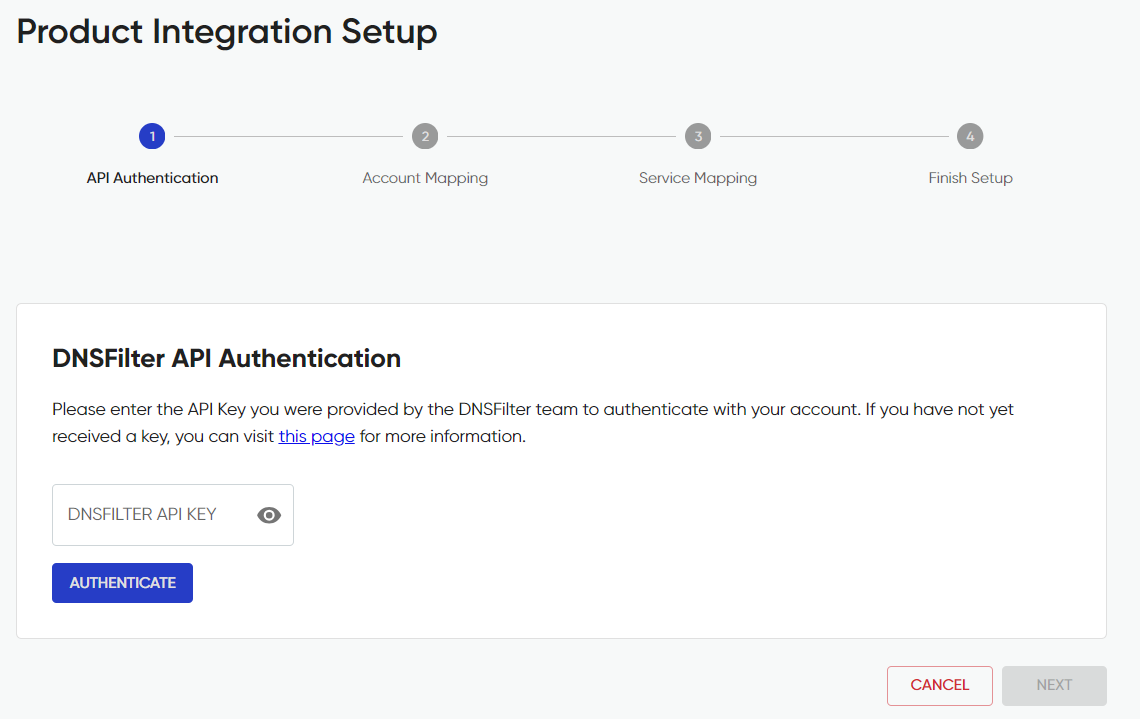Click inside the DNSFILTER API KEY field

(x=150, y=514)
